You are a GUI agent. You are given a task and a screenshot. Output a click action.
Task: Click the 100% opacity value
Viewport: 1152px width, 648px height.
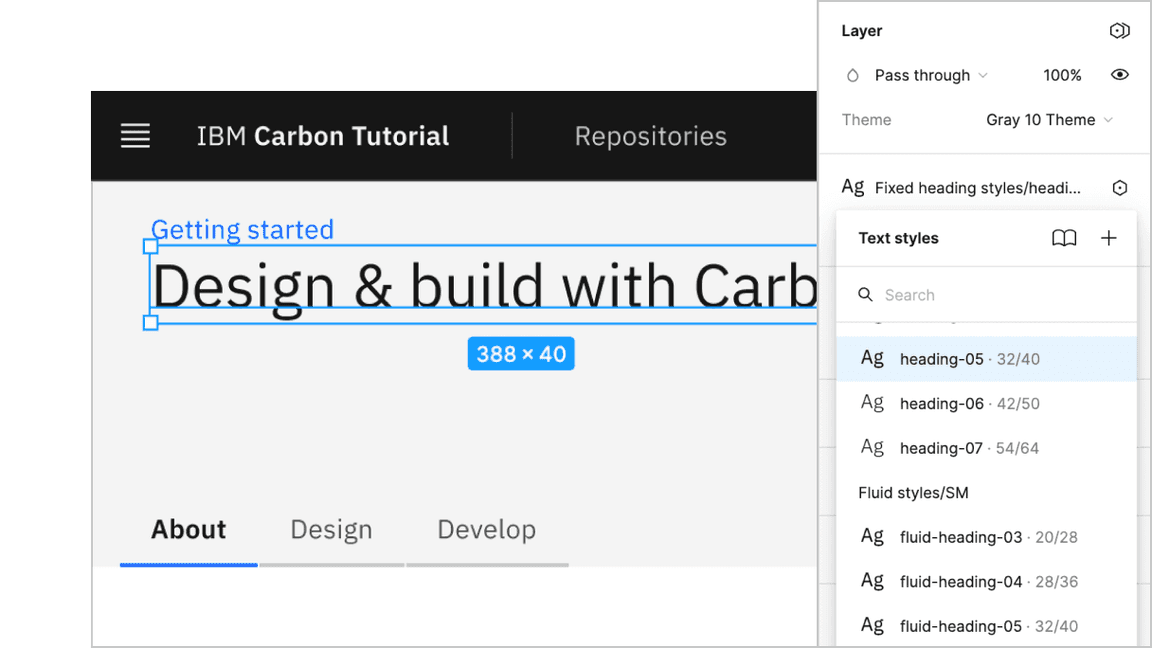click(1061, 75)
